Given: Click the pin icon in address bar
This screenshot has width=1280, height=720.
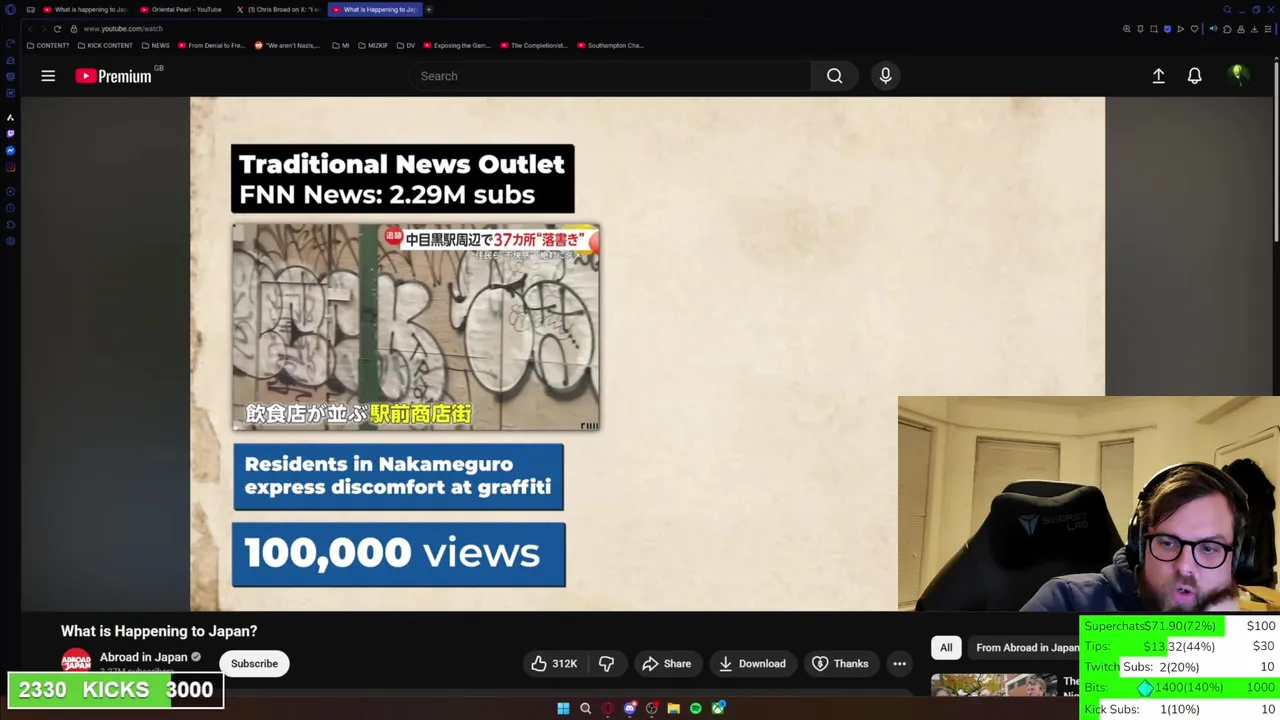Looking at the screenshot, I should click(x=1140, y=29).
